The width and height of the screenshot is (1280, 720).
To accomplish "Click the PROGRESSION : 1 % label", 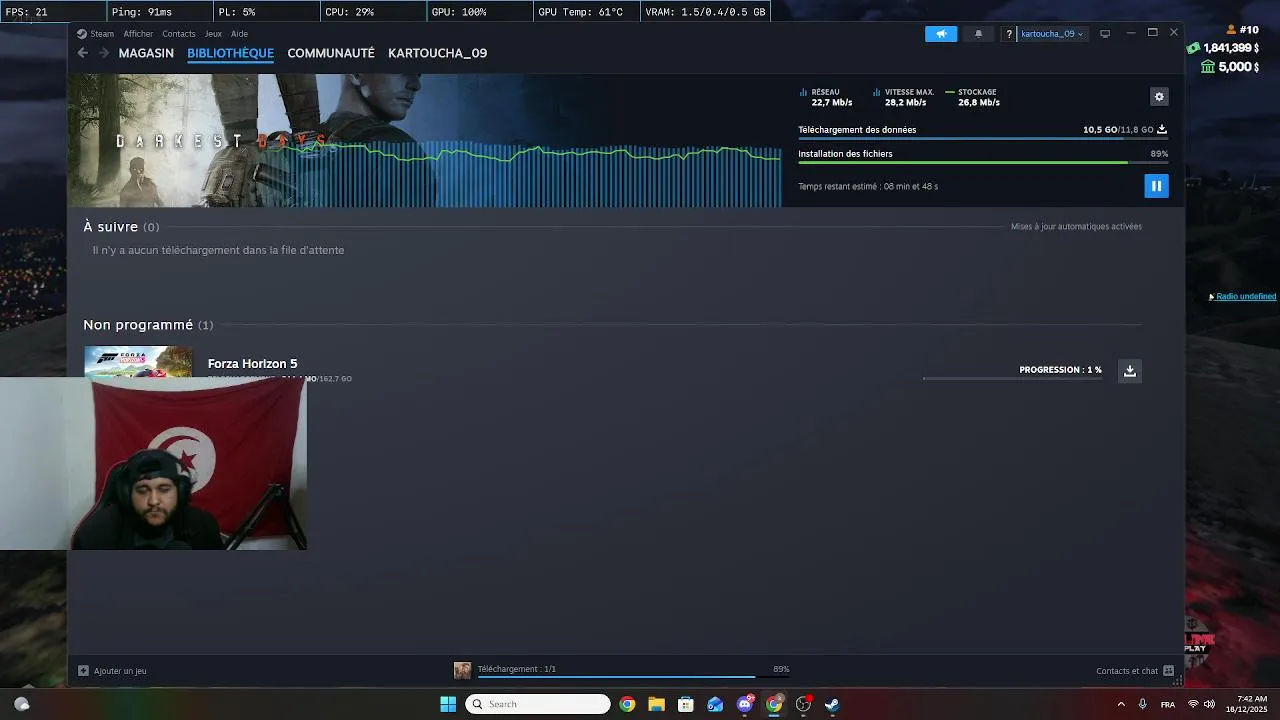I will tap(1060, 370).
